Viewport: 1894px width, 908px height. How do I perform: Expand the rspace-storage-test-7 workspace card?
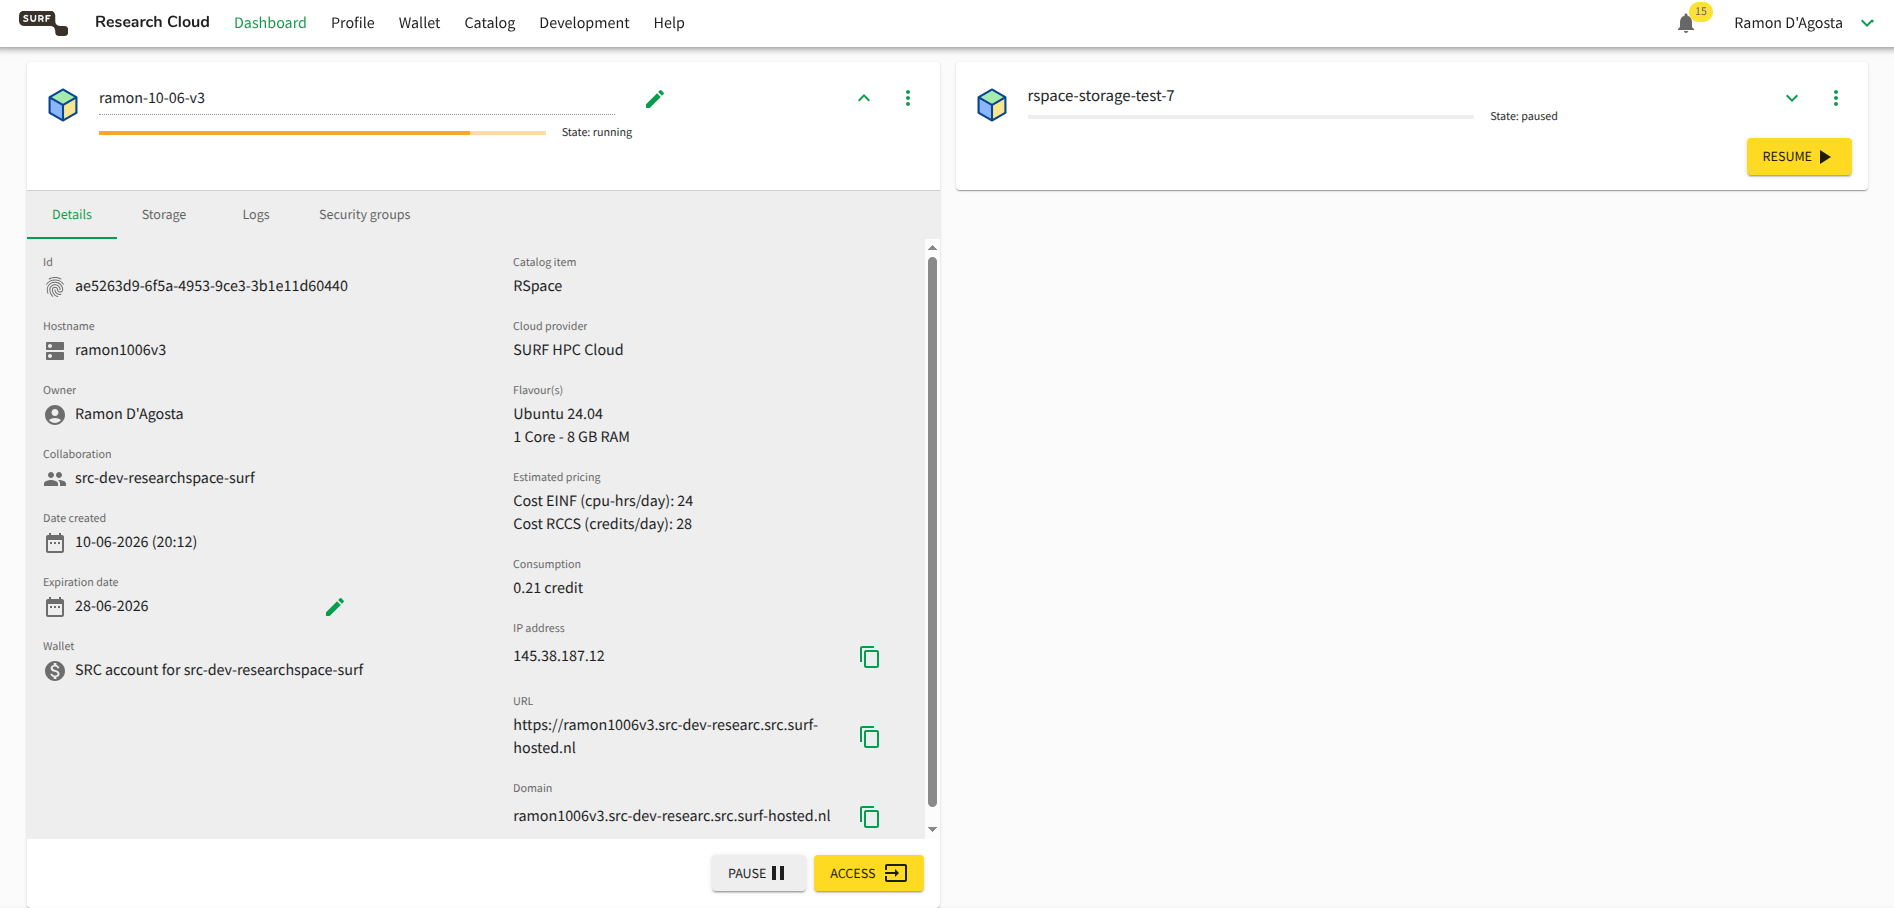[1792, 98]
